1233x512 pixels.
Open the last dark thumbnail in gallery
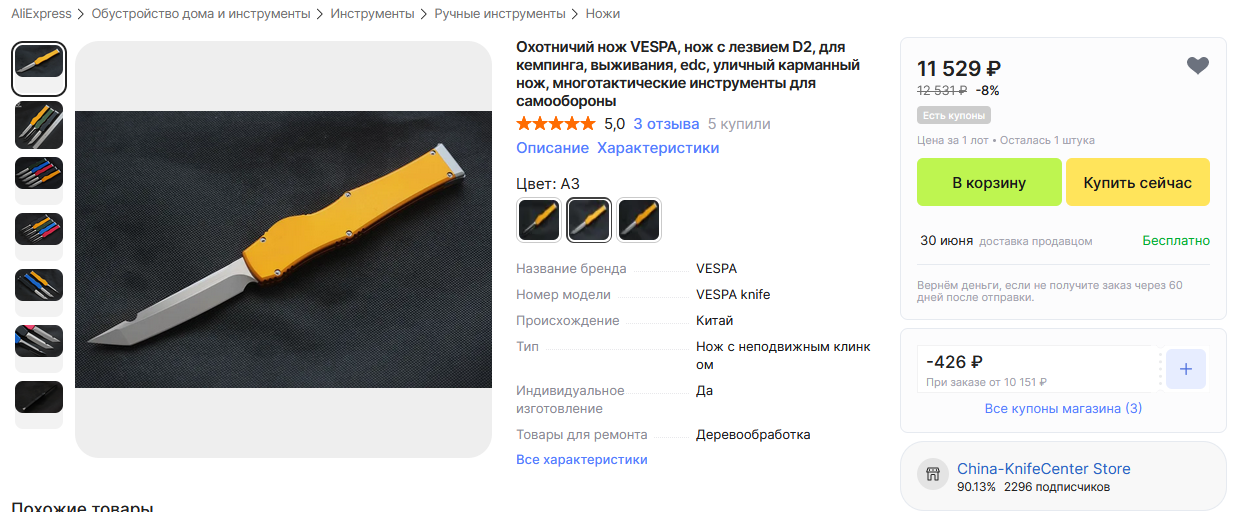(39, 397)
